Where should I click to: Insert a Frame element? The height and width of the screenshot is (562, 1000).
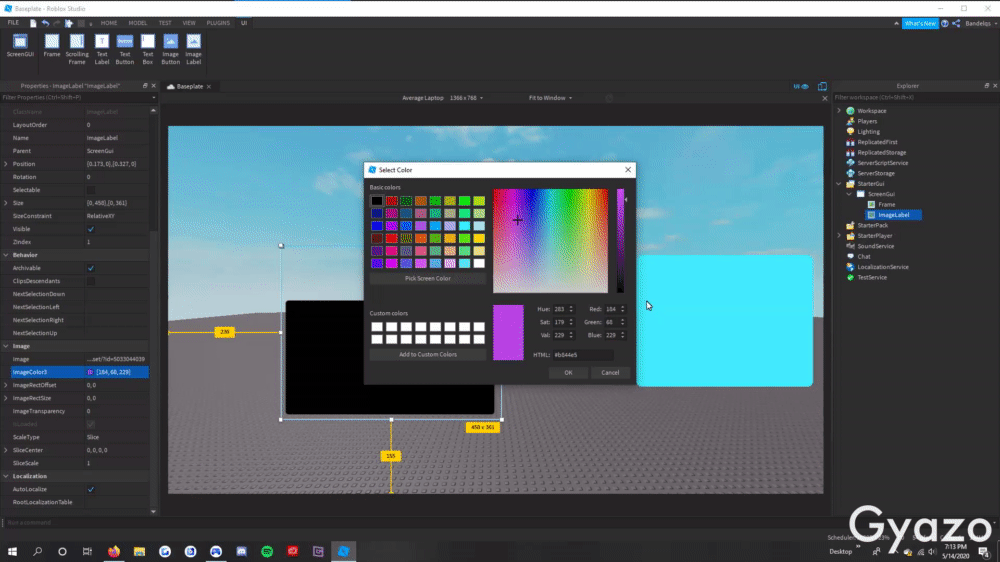(52, 48)
